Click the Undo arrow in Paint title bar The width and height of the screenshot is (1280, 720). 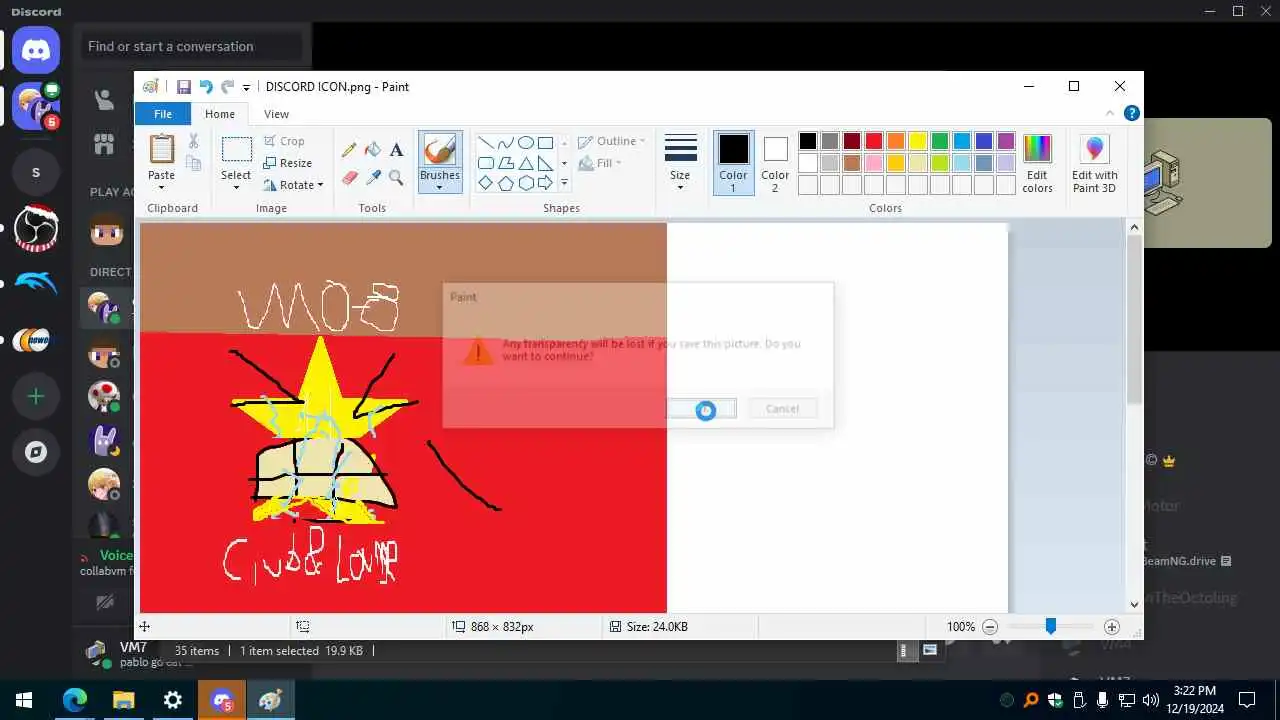point(206,87)
